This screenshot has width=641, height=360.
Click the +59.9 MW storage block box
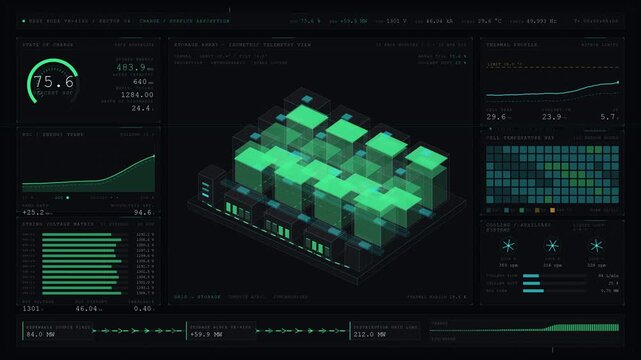pyautogui.click(x=221, y=331)
